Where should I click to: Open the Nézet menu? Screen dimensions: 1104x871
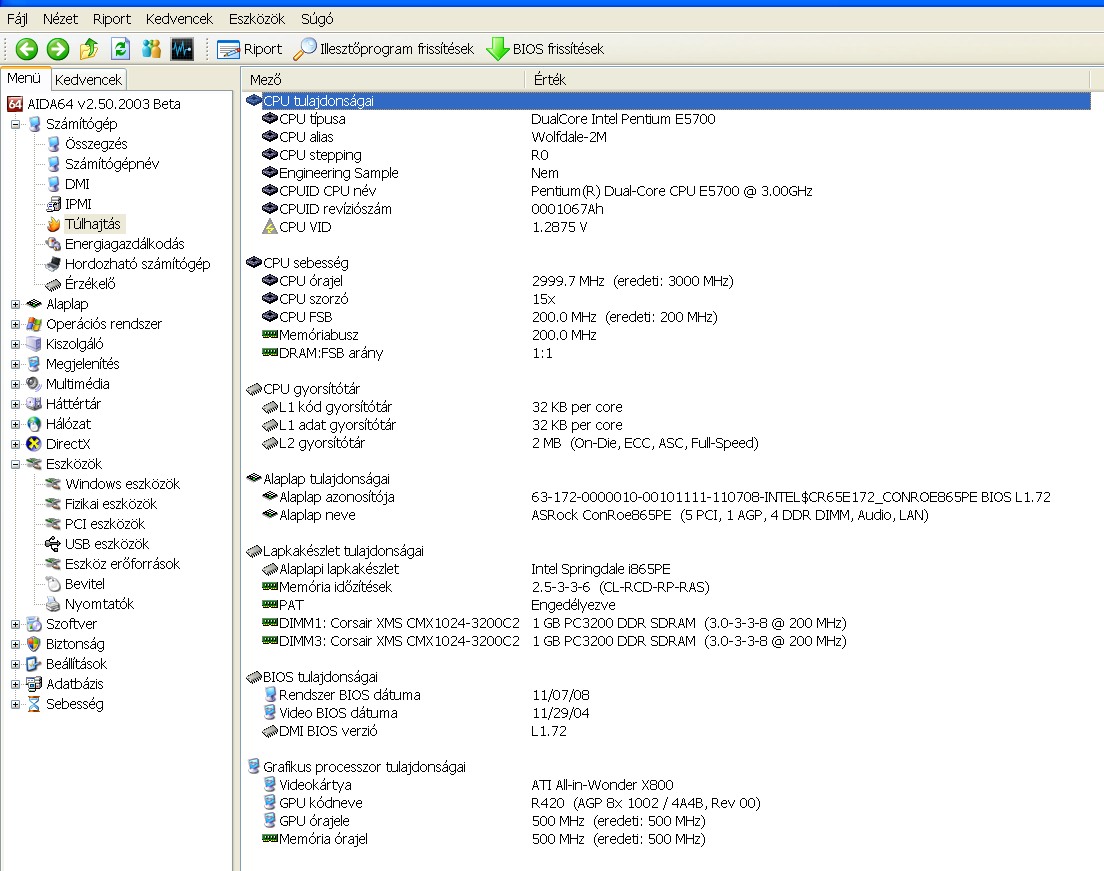pos(61,19)
